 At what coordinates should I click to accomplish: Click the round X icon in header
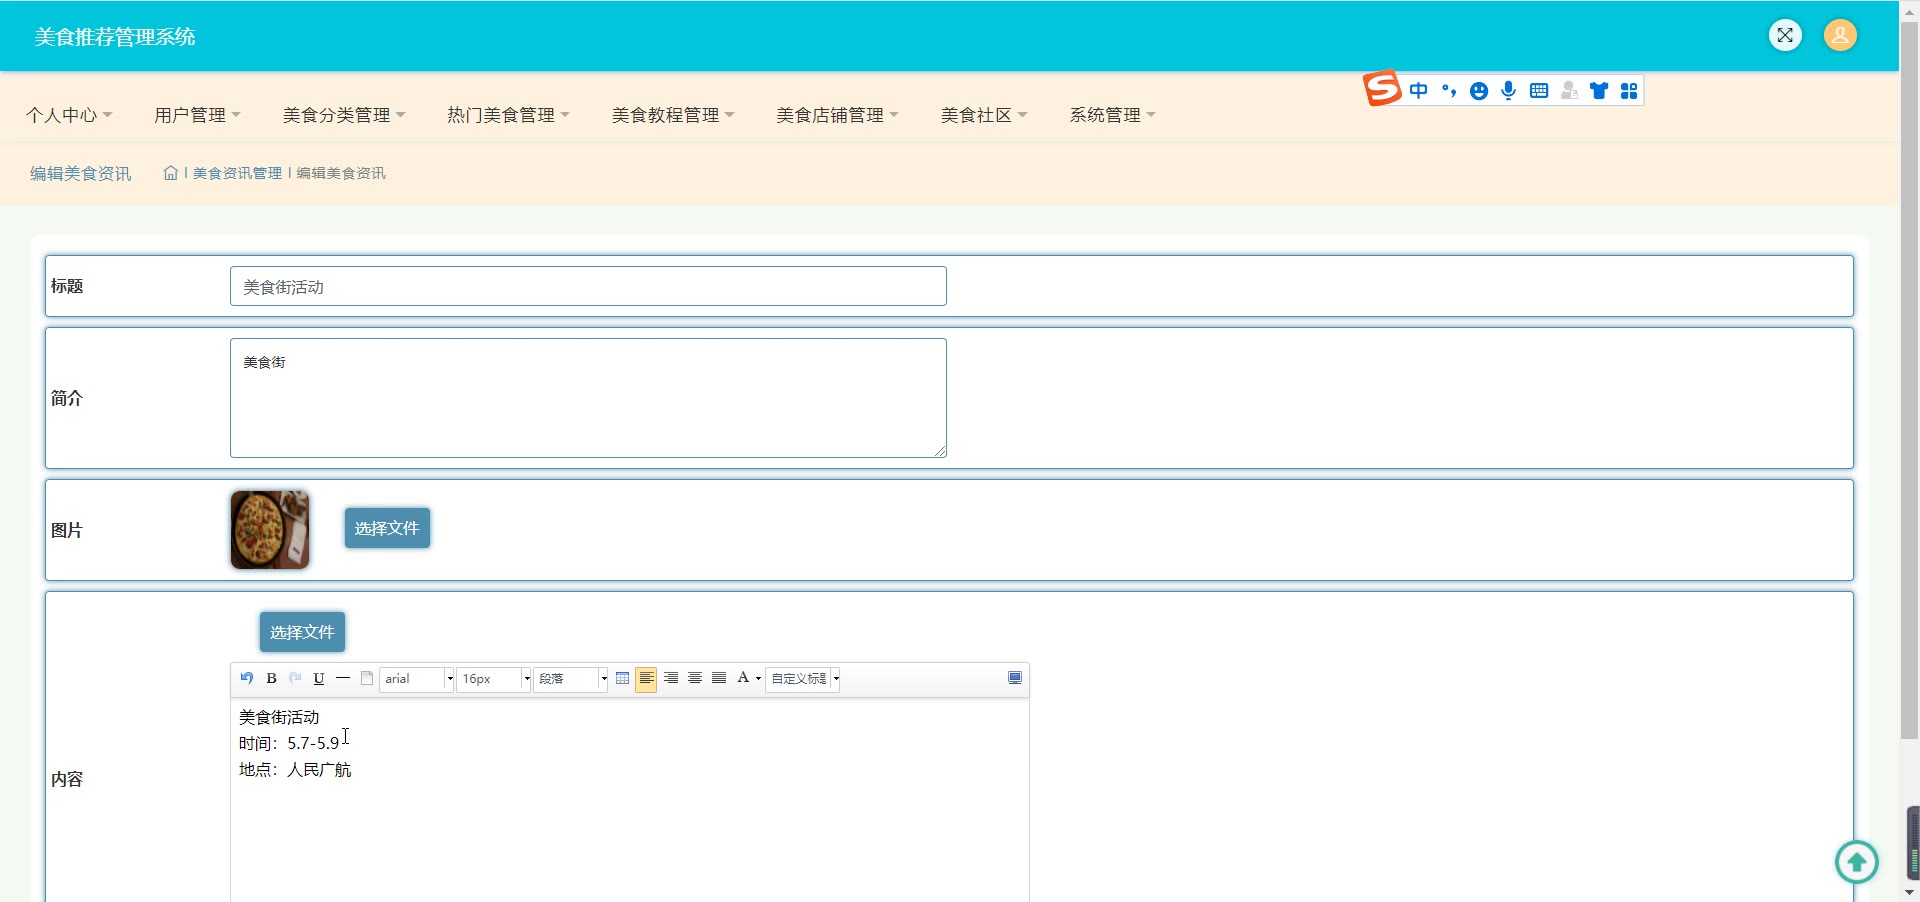click(x=1785, y=35)
